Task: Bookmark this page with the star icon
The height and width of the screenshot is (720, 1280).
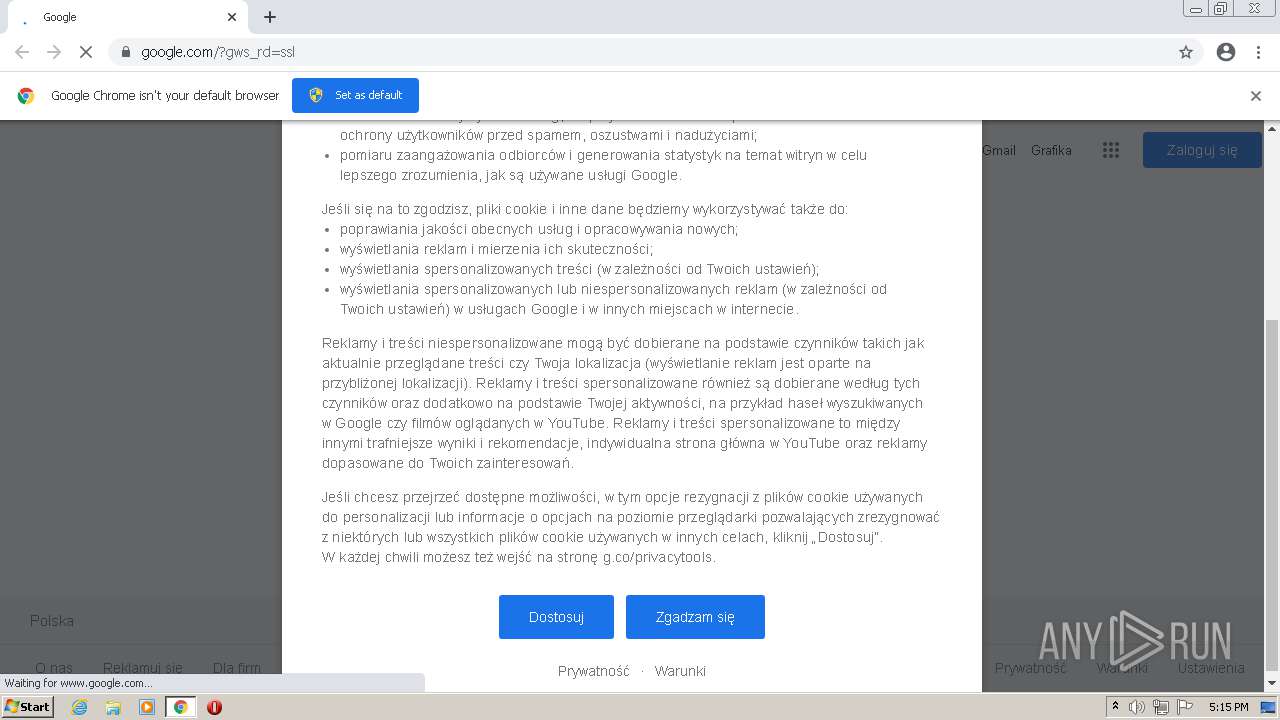Action: (1186, 52)
